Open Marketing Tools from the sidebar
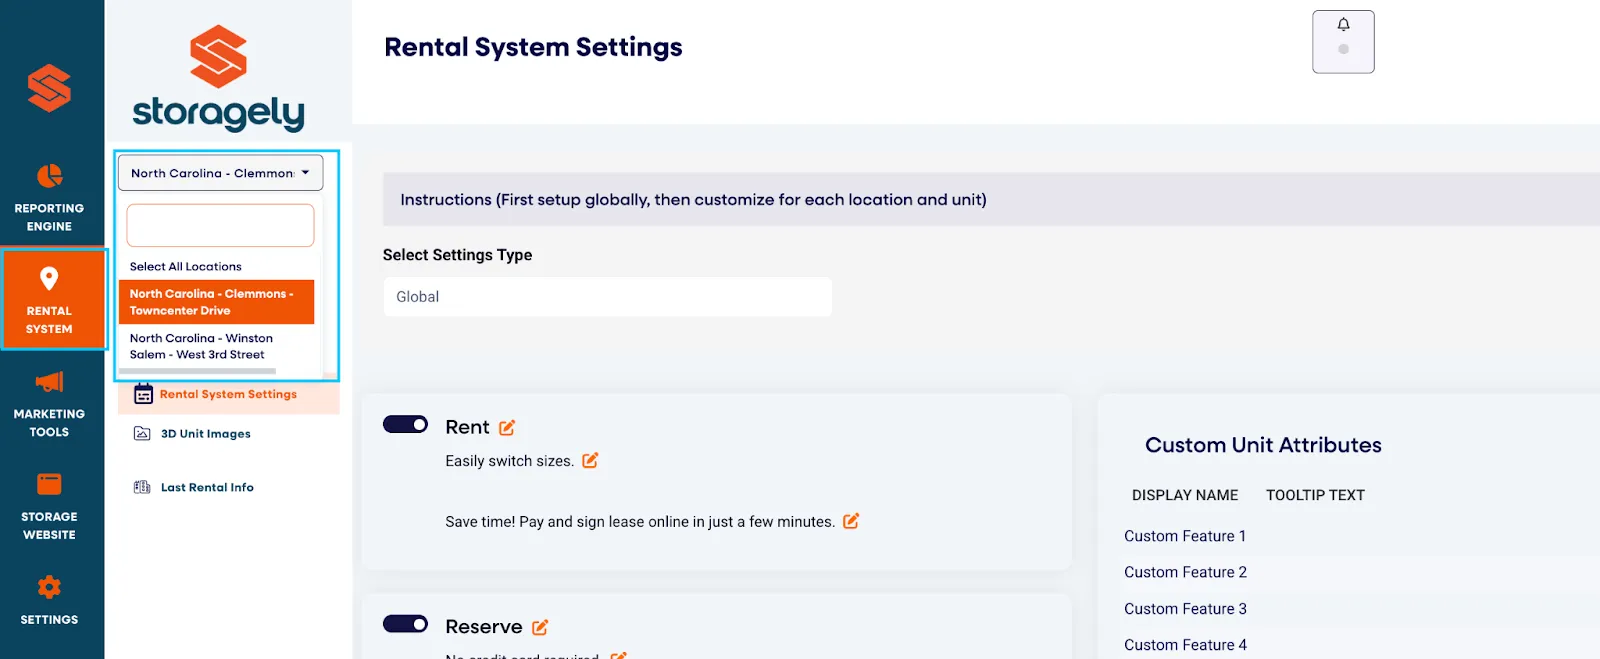Screen dimensions: 1600x659 tap(49, 404)
